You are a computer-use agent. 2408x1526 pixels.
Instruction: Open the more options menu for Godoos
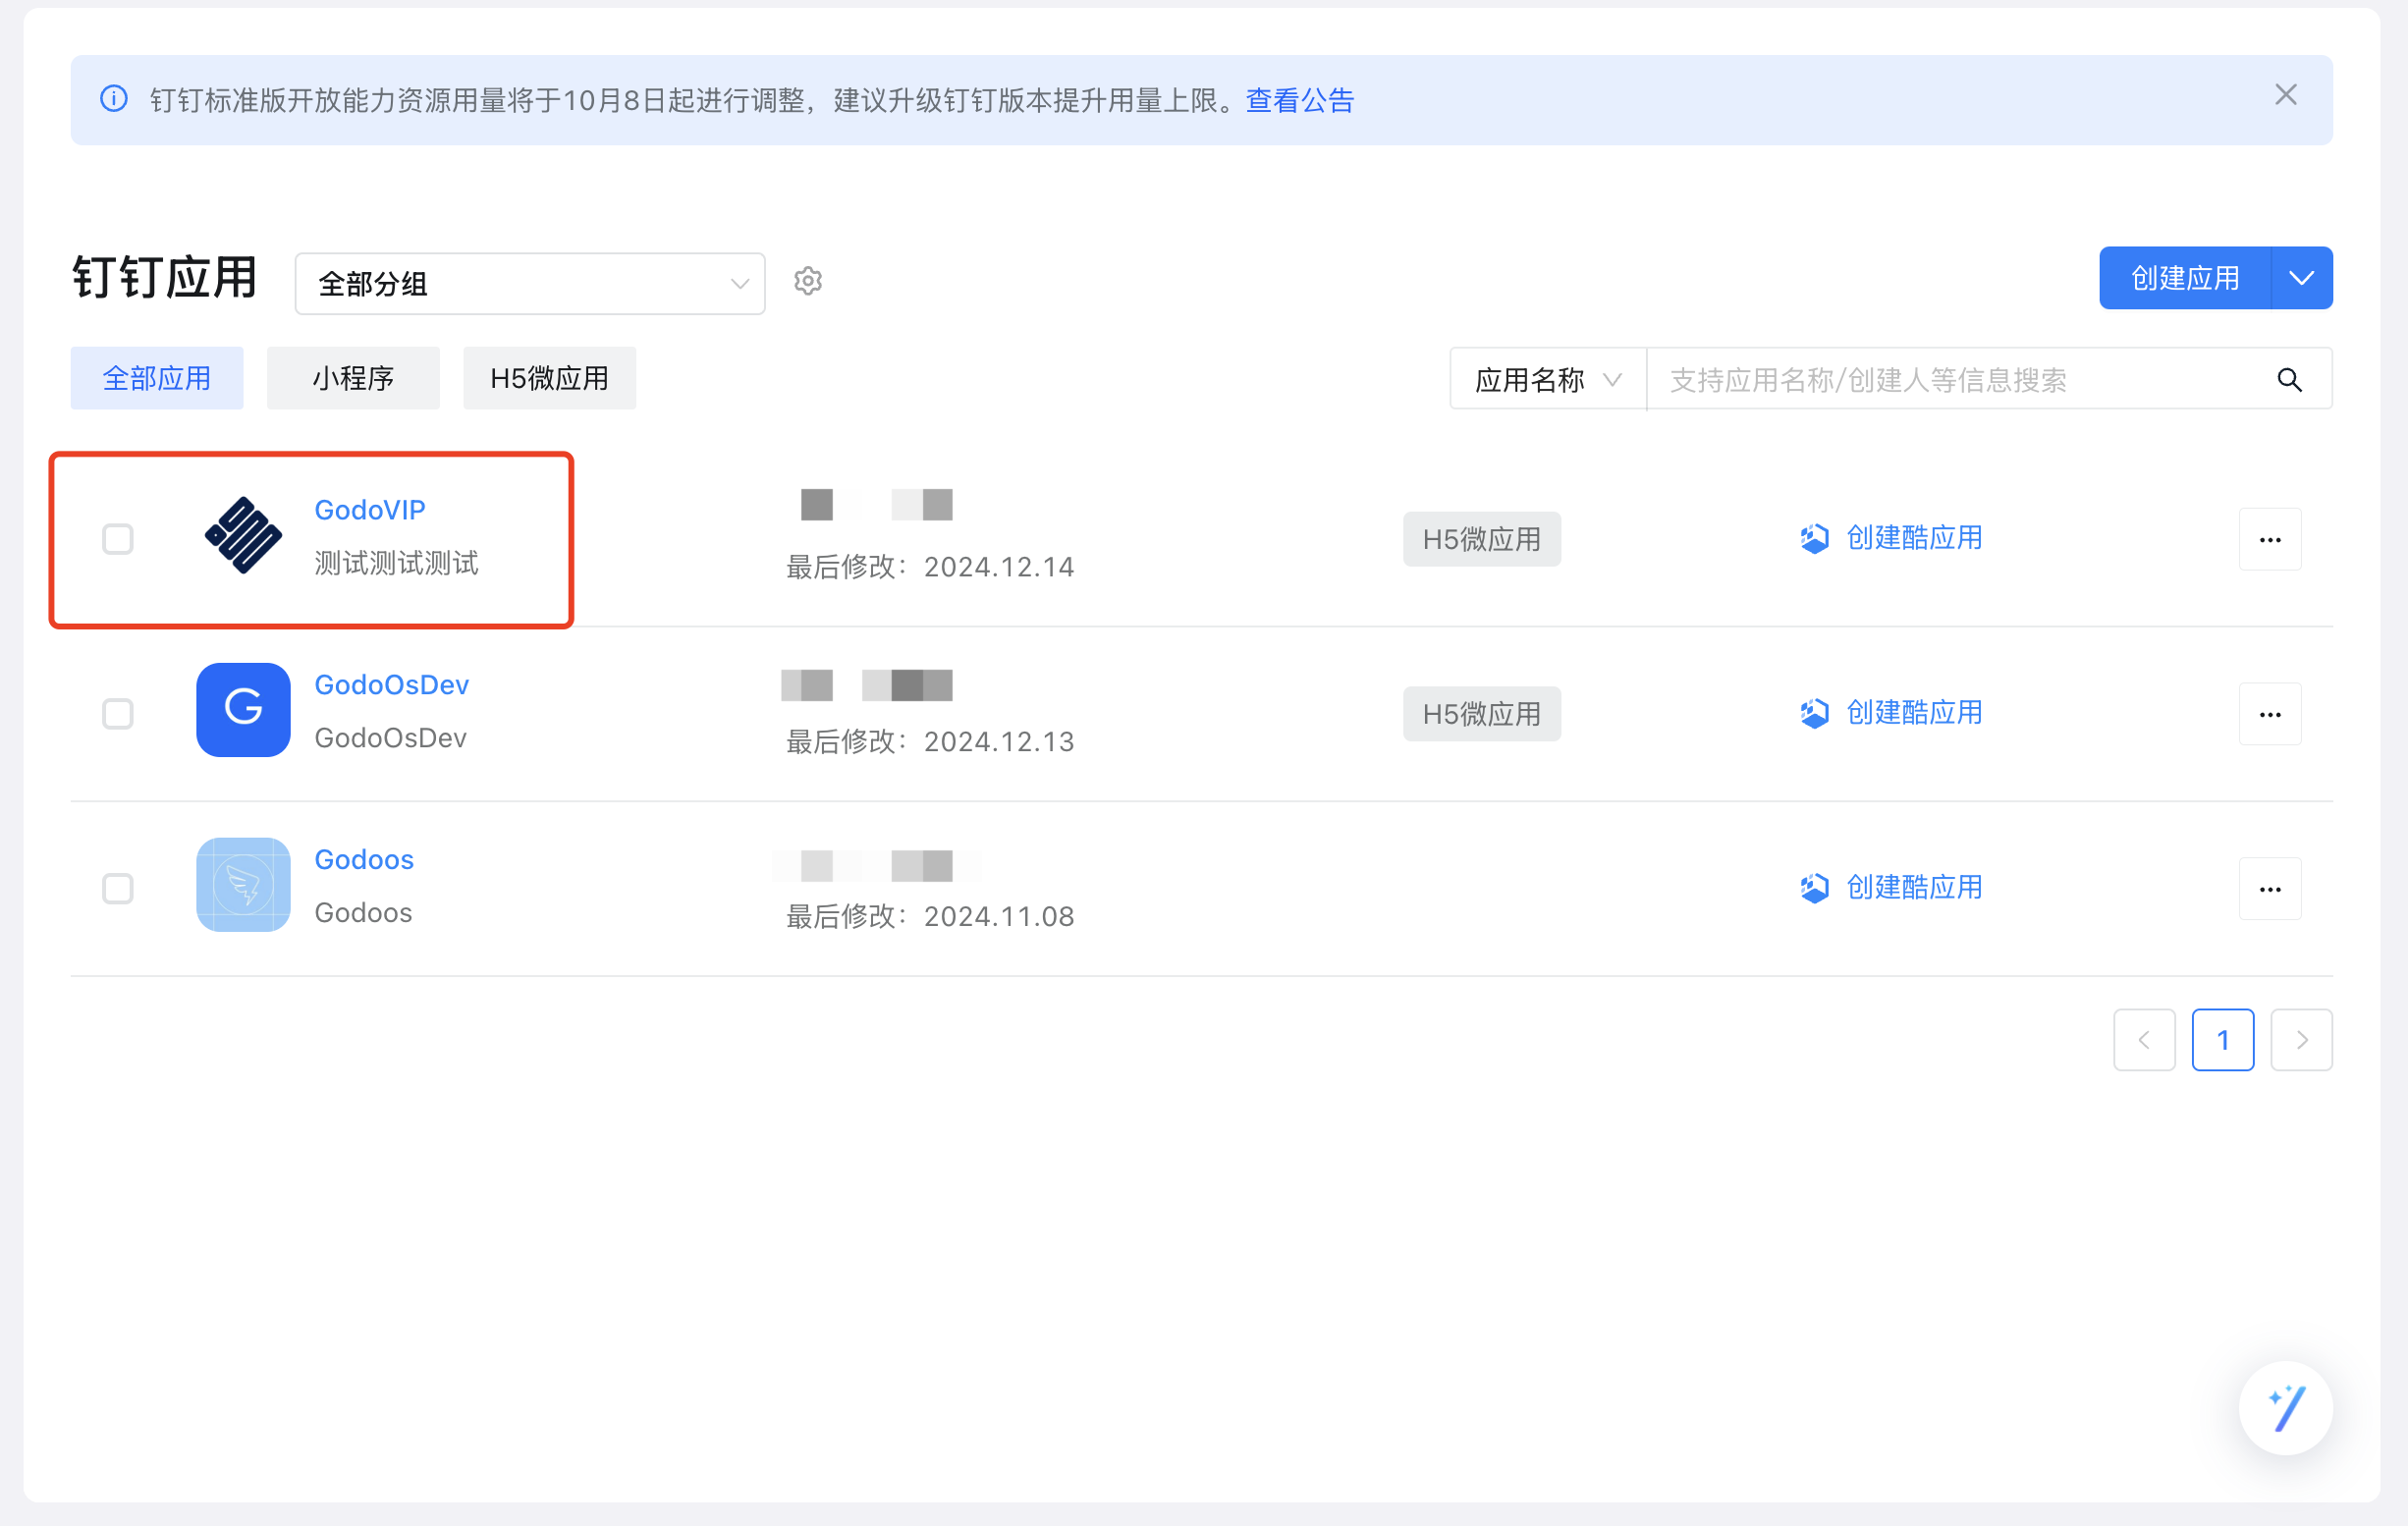pyautogui.click(x=2270, y=890)
